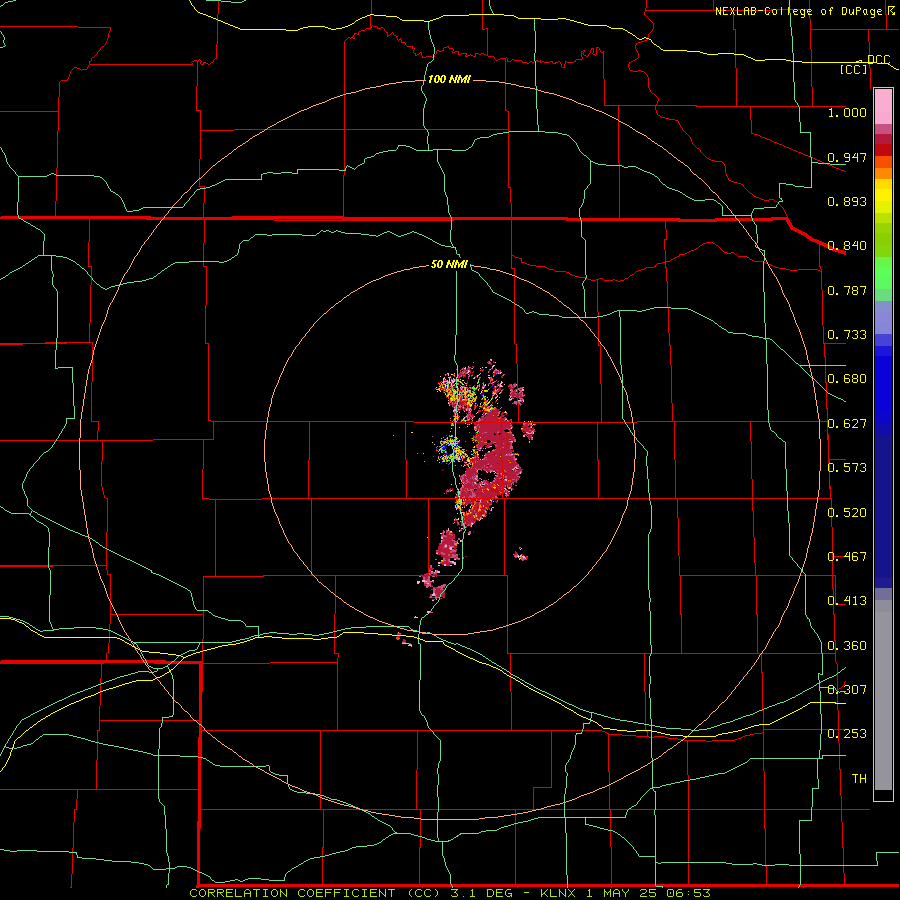Click the 3.1 DEG elevation angle text
This screenshot has width=900, height=900.
480,893
